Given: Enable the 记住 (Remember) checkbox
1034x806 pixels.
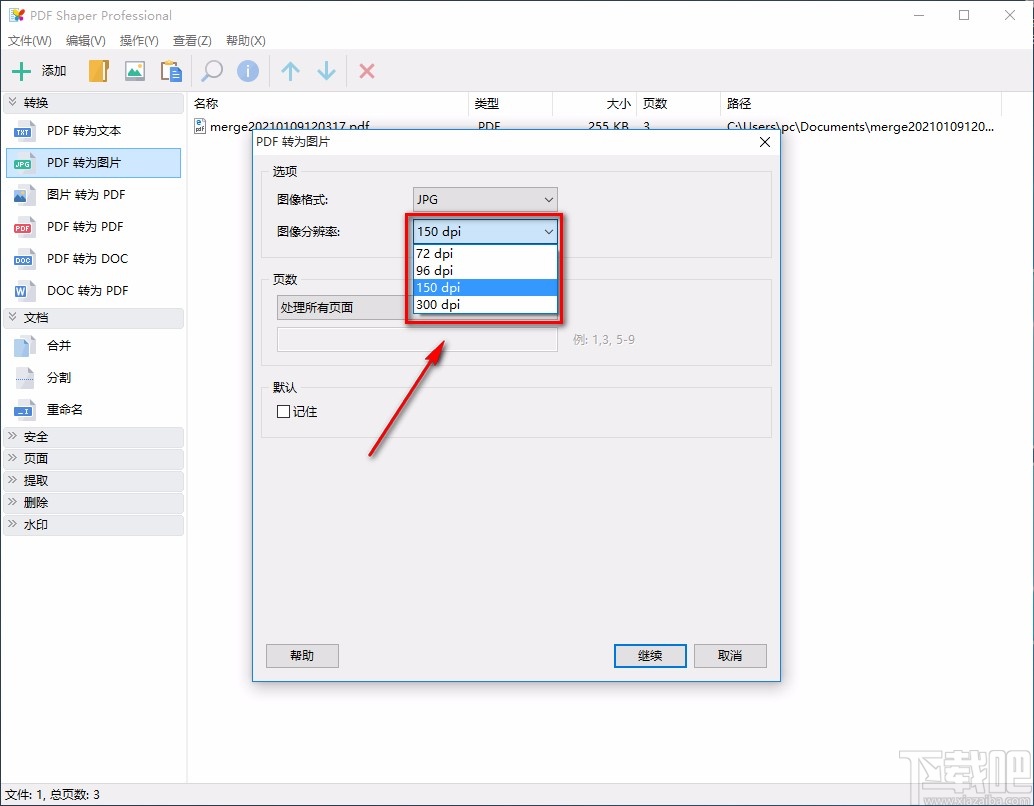Looking at the screenshot, I should (283, 411).
